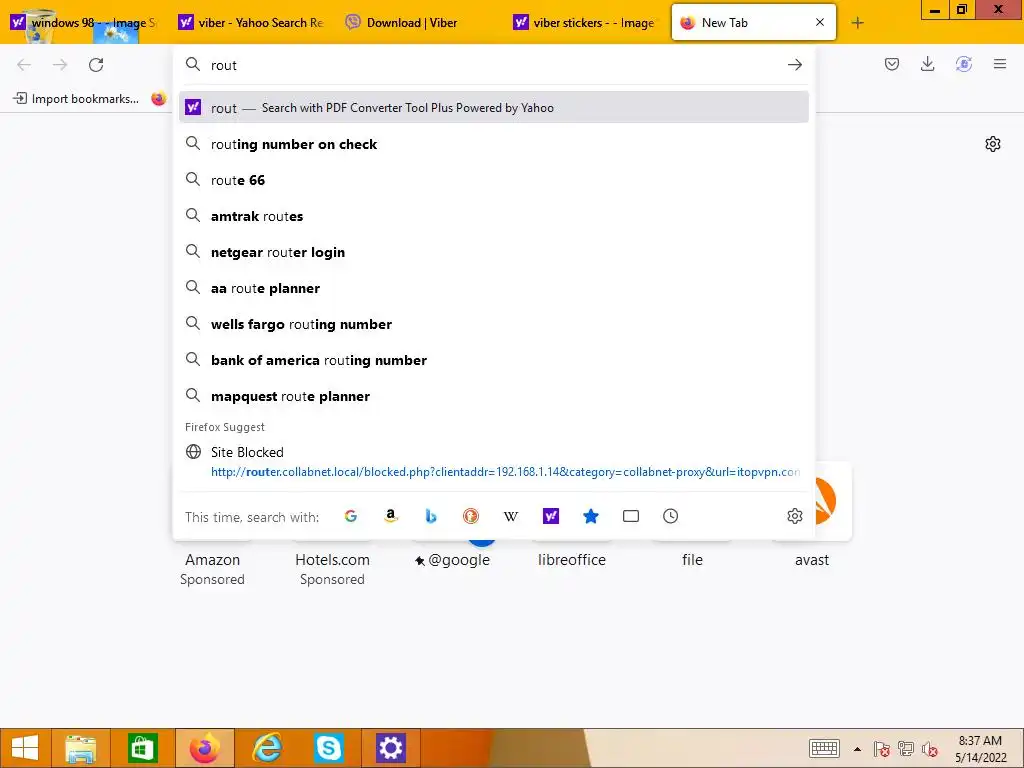Click the network tray icon
Image resolution: width=1024 pixels, height=768 pixels.
[906, 749]
